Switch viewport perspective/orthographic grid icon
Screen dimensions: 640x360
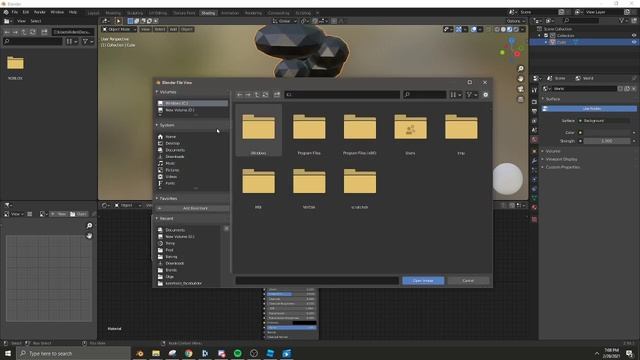pos(520,99)
